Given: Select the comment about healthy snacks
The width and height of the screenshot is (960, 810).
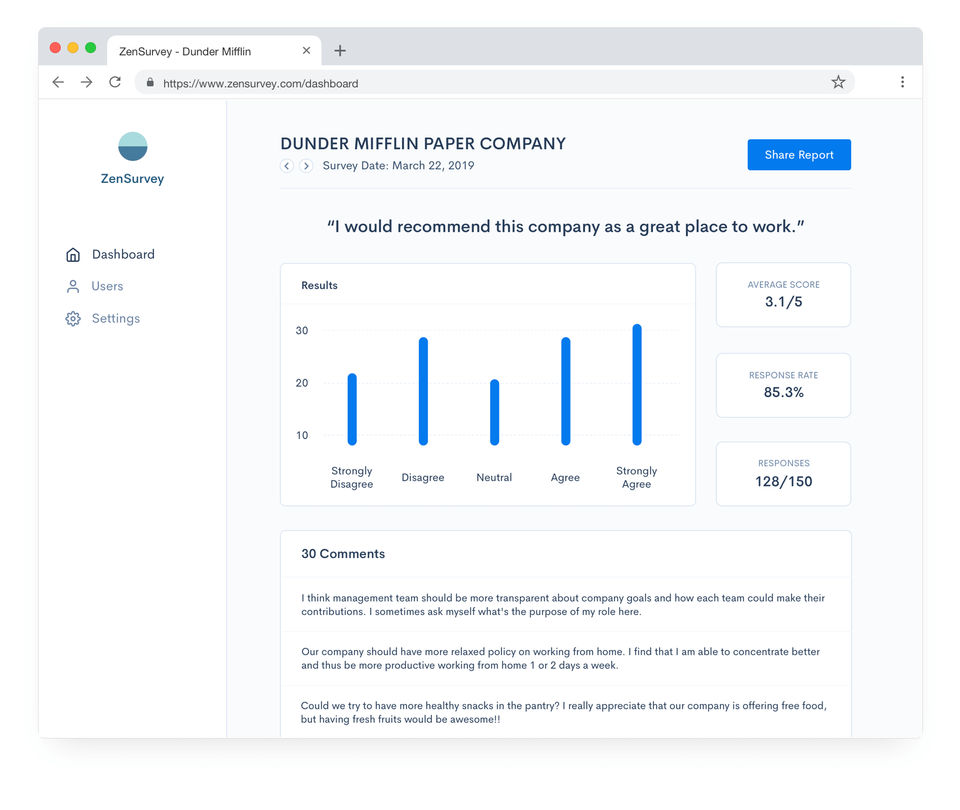Looking at the screenshot, I should pyautogui.click(x=566, y=713).
